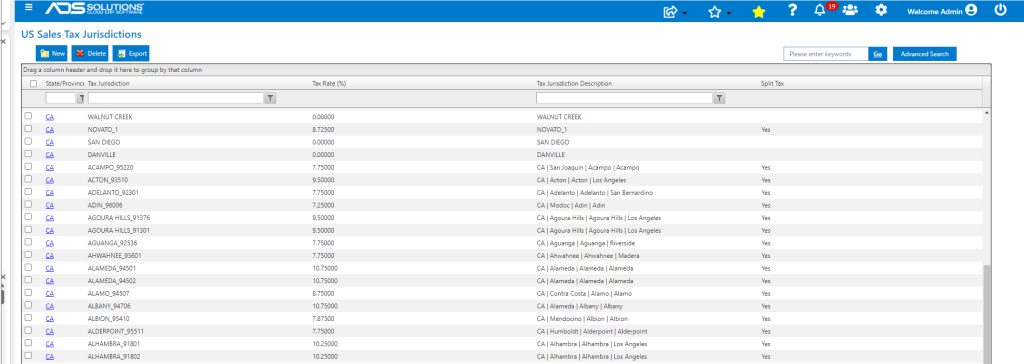Screen dimensions: 1024x364
Task: Open settings gear icon
Action: [881, 10]
